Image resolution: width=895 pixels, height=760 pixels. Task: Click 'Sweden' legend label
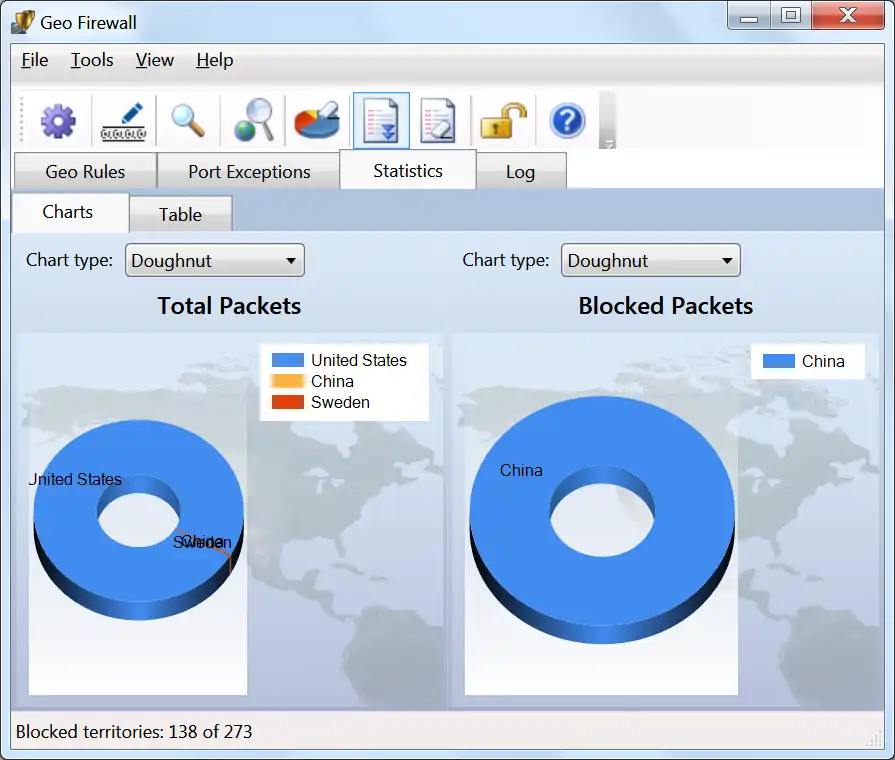pos(340,402)
